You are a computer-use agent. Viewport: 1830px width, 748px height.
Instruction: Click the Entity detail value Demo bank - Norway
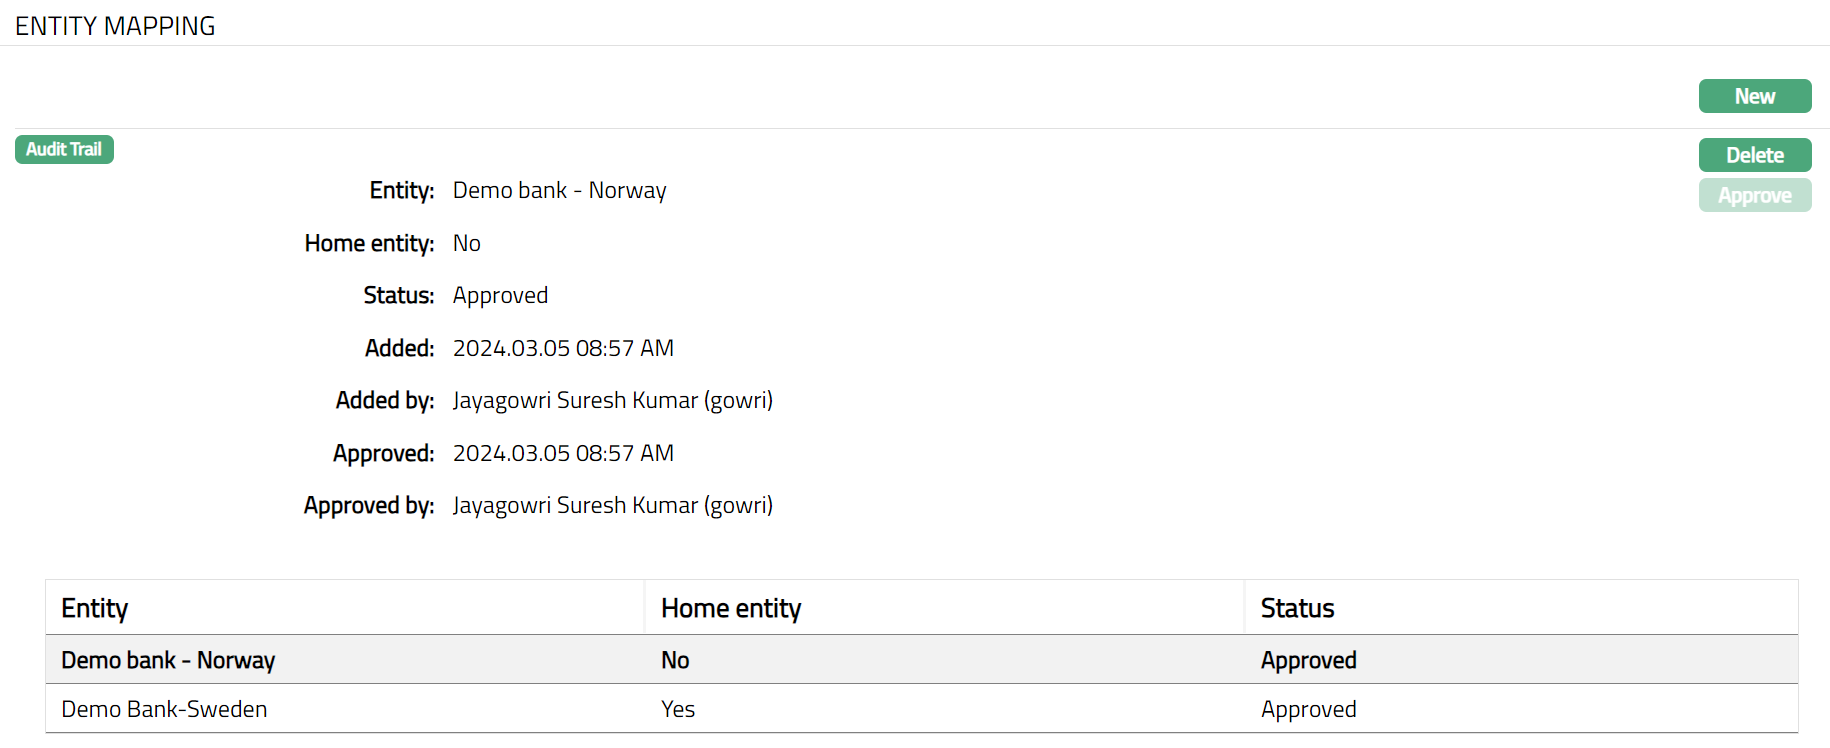[559, 190]
